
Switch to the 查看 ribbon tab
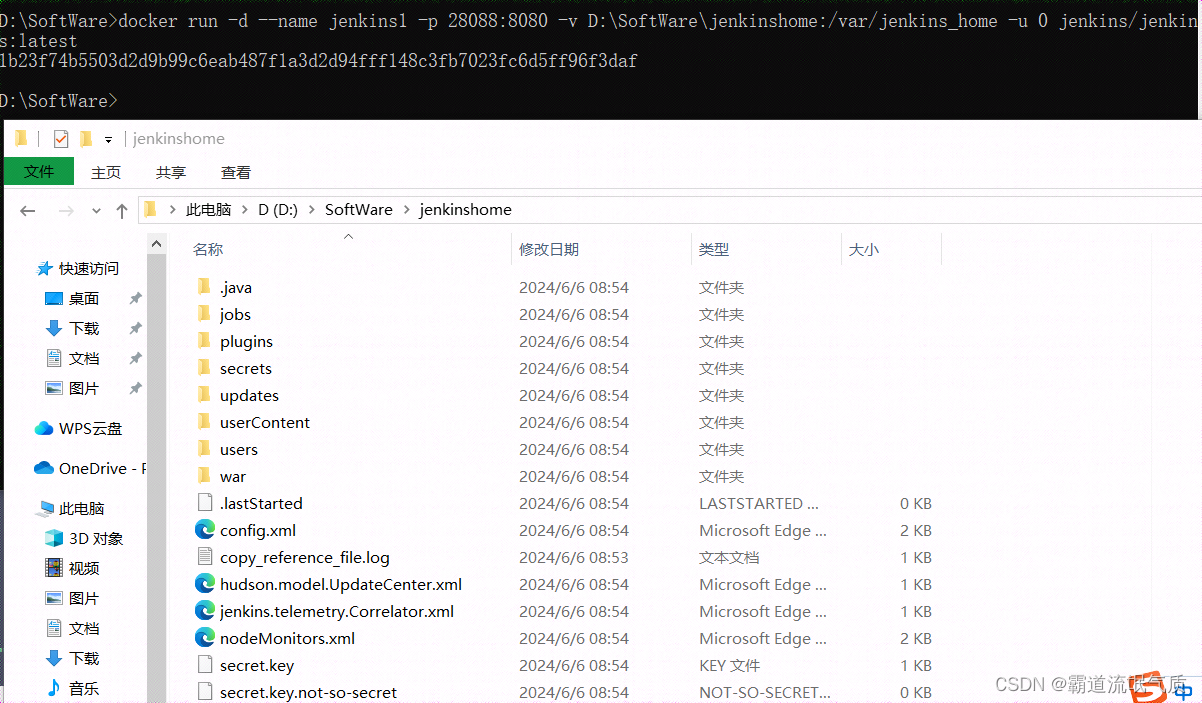(x=235, y=172)
